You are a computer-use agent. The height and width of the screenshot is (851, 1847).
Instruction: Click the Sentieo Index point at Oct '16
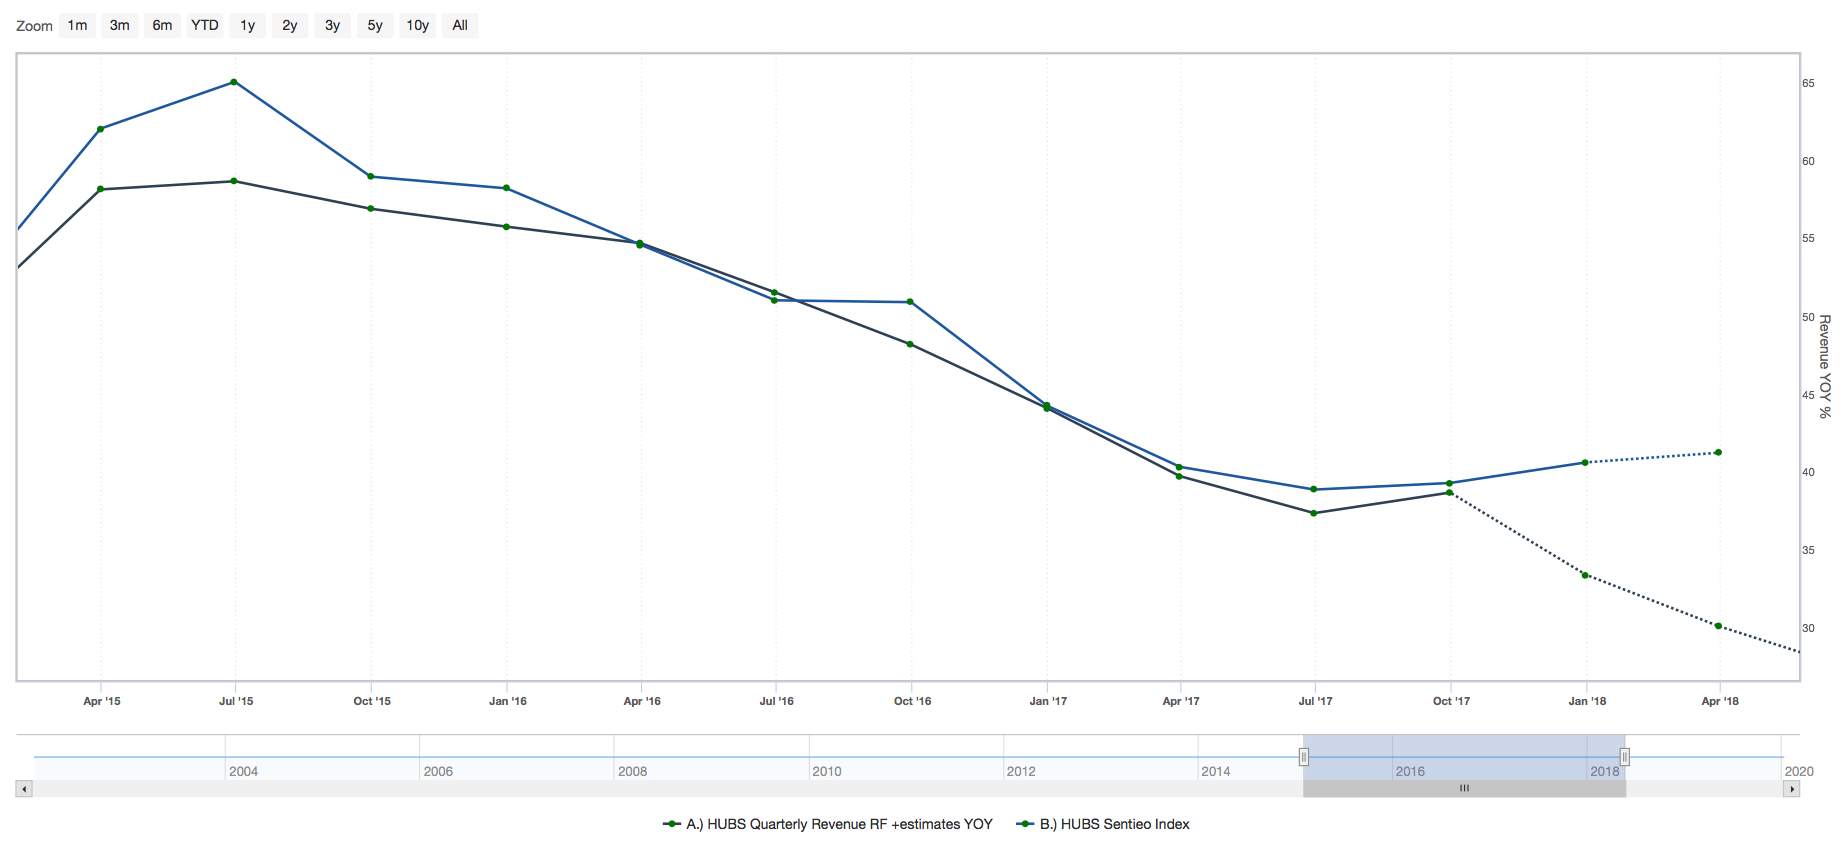[910, 302]
